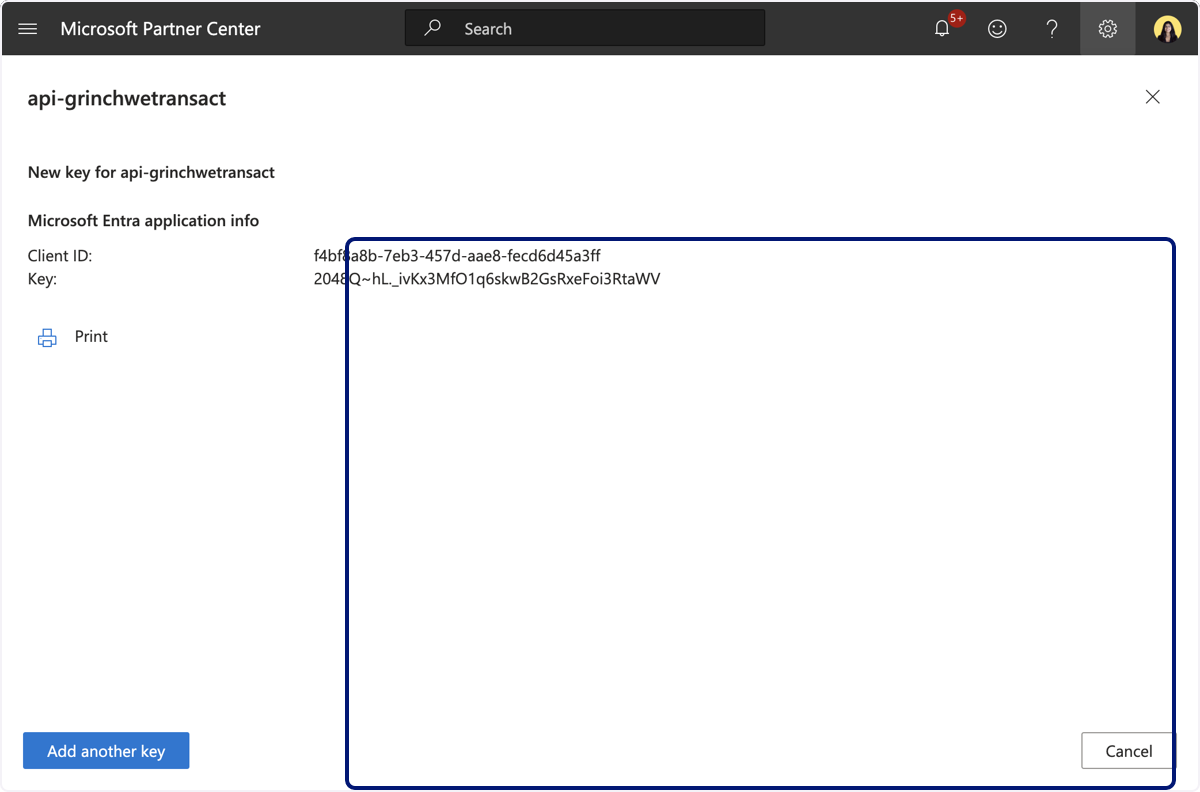
Task: Open the hamburger navigation menu
Action: (28, 29)
